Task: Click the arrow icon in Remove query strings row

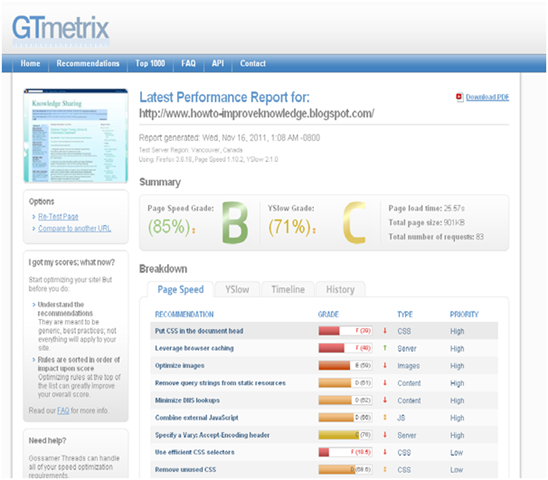Action: [385, 383]
